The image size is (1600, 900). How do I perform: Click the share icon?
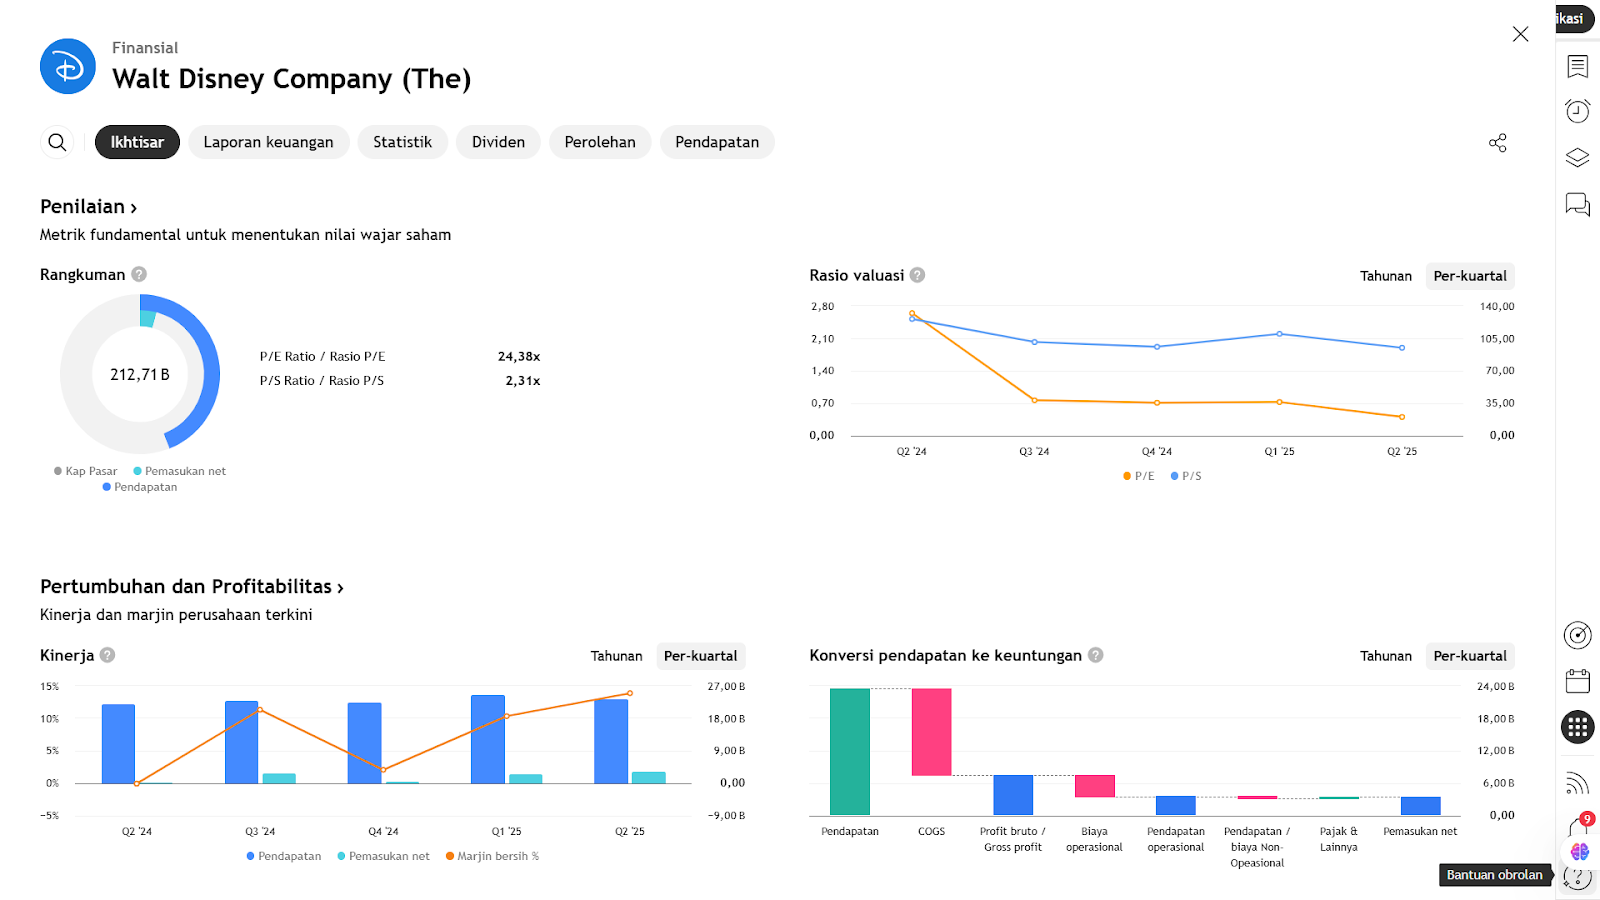click(1497, 143)
